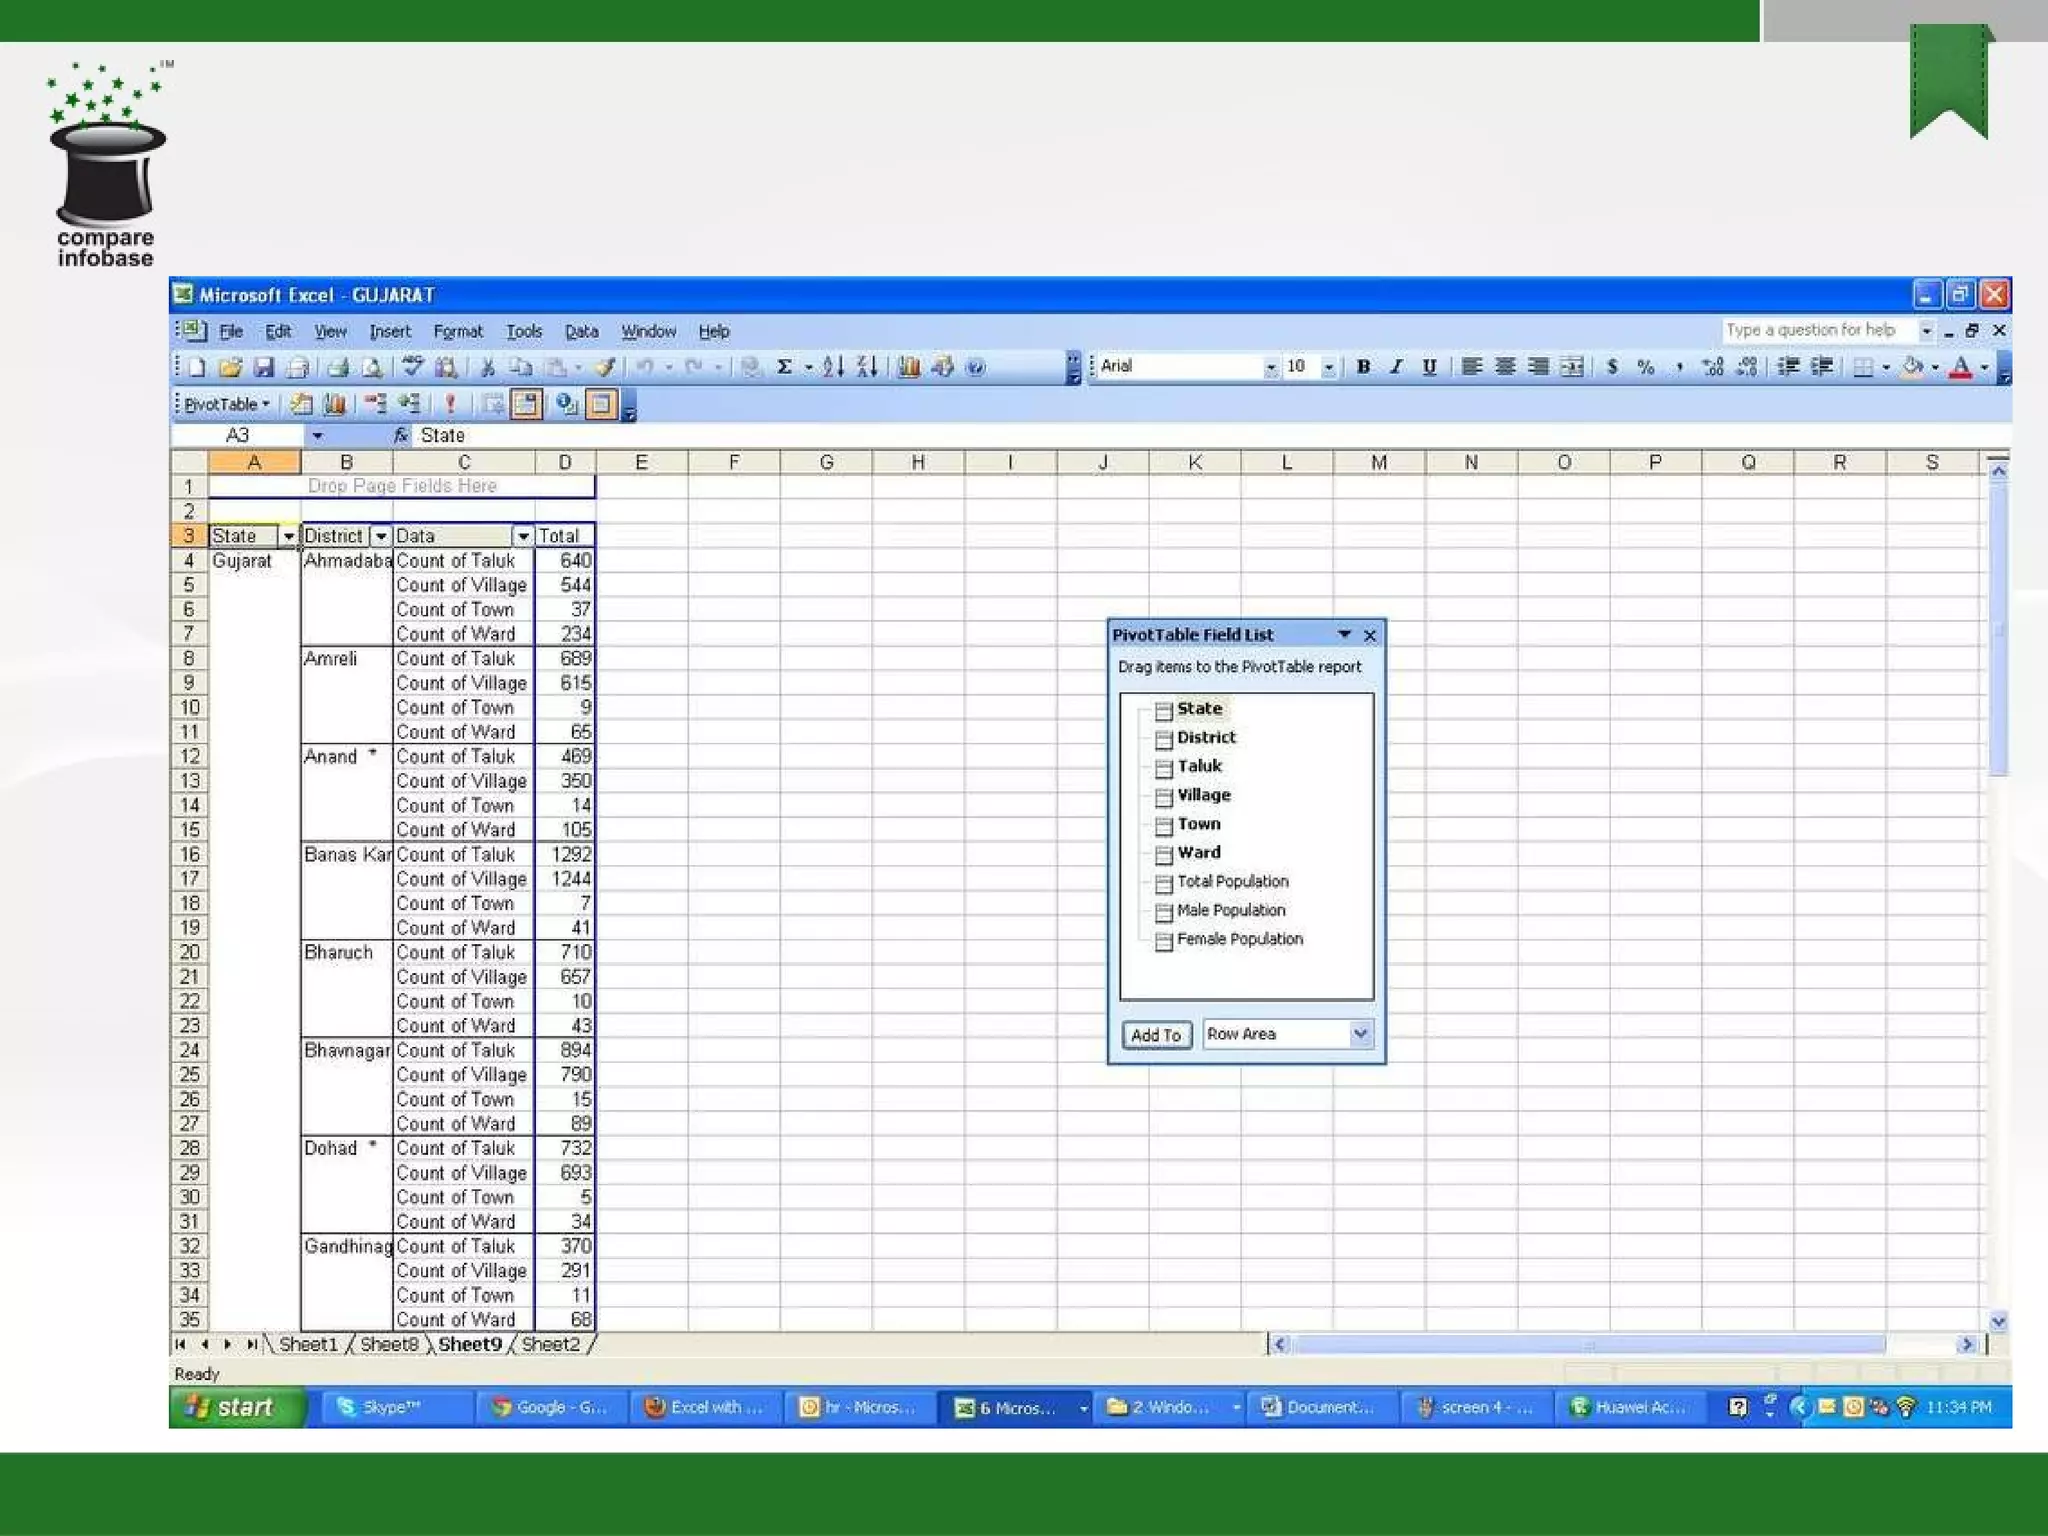Click the Cut scissors icon
The image size is (2048, 1536).
pos(488,368)
